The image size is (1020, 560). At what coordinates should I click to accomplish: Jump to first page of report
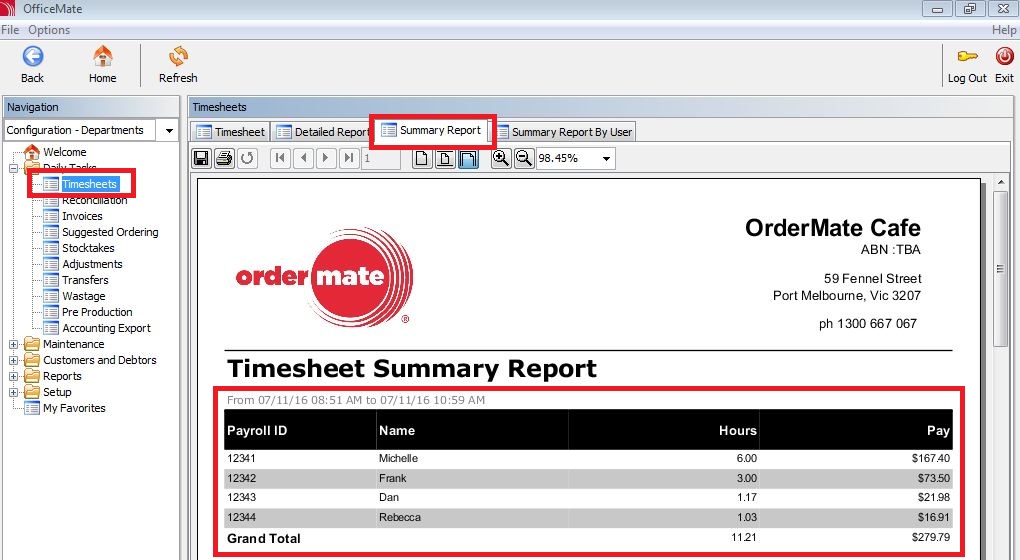tap(280, 158)
